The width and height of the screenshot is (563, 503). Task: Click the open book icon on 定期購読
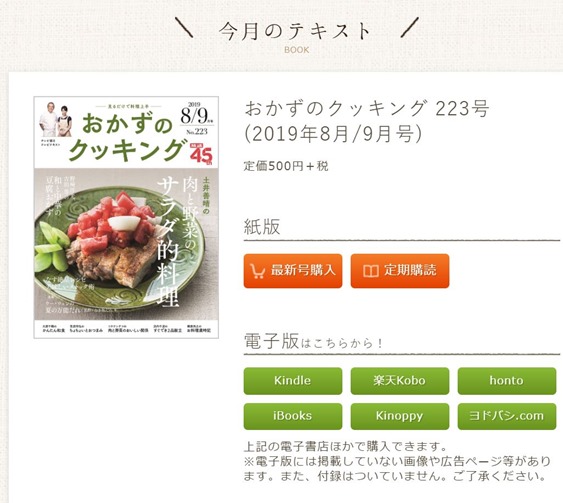click(371, 271)
